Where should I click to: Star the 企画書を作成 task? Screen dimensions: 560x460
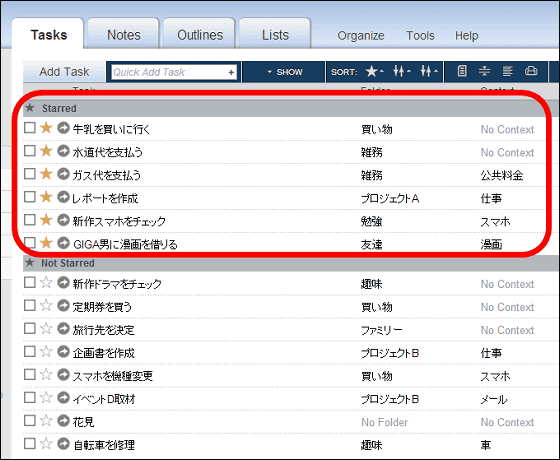[x=46, y=351]
